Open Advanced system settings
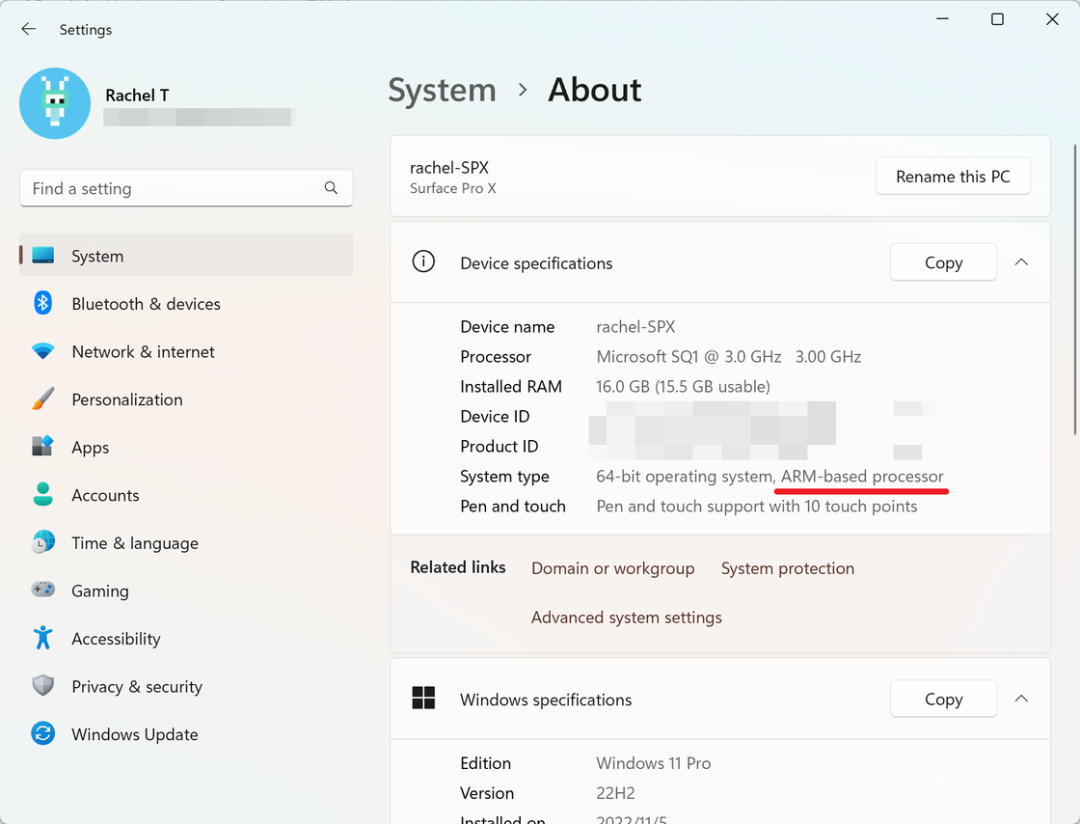The width and height of the screenshot is (1080, 824). (x=626, y=617)
